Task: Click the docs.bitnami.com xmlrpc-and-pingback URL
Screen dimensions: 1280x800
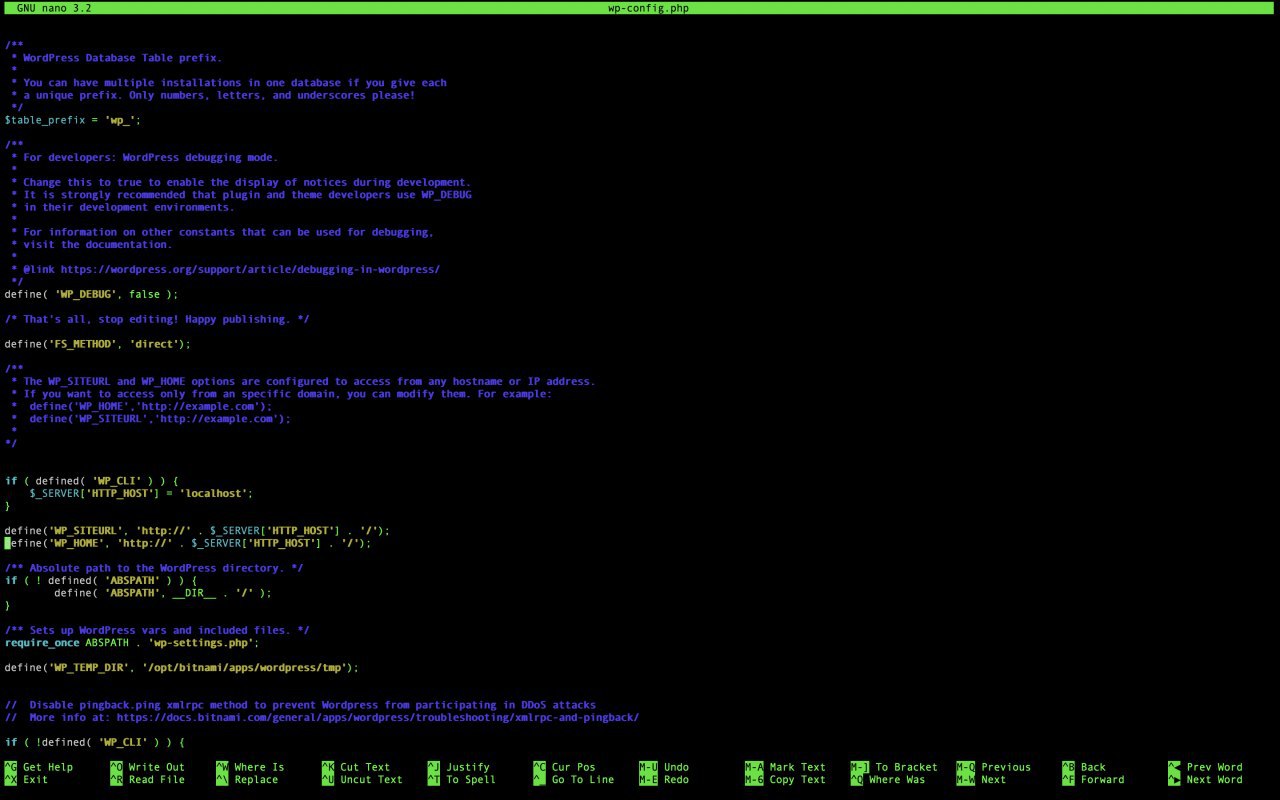Action: coord(378,717)
